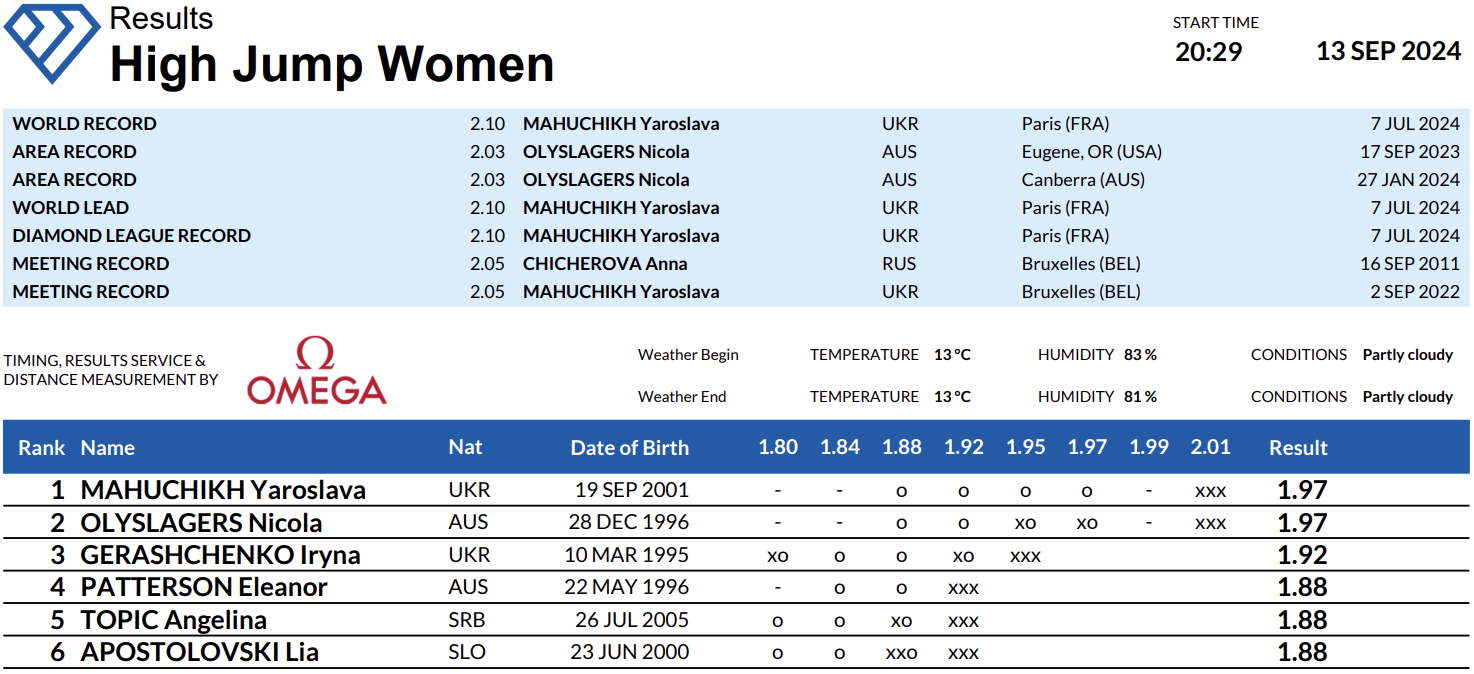Viewport: 1474px width, 674px height.
Task: Click TOPIC Angelina's name
Action: tap(173, 620)
